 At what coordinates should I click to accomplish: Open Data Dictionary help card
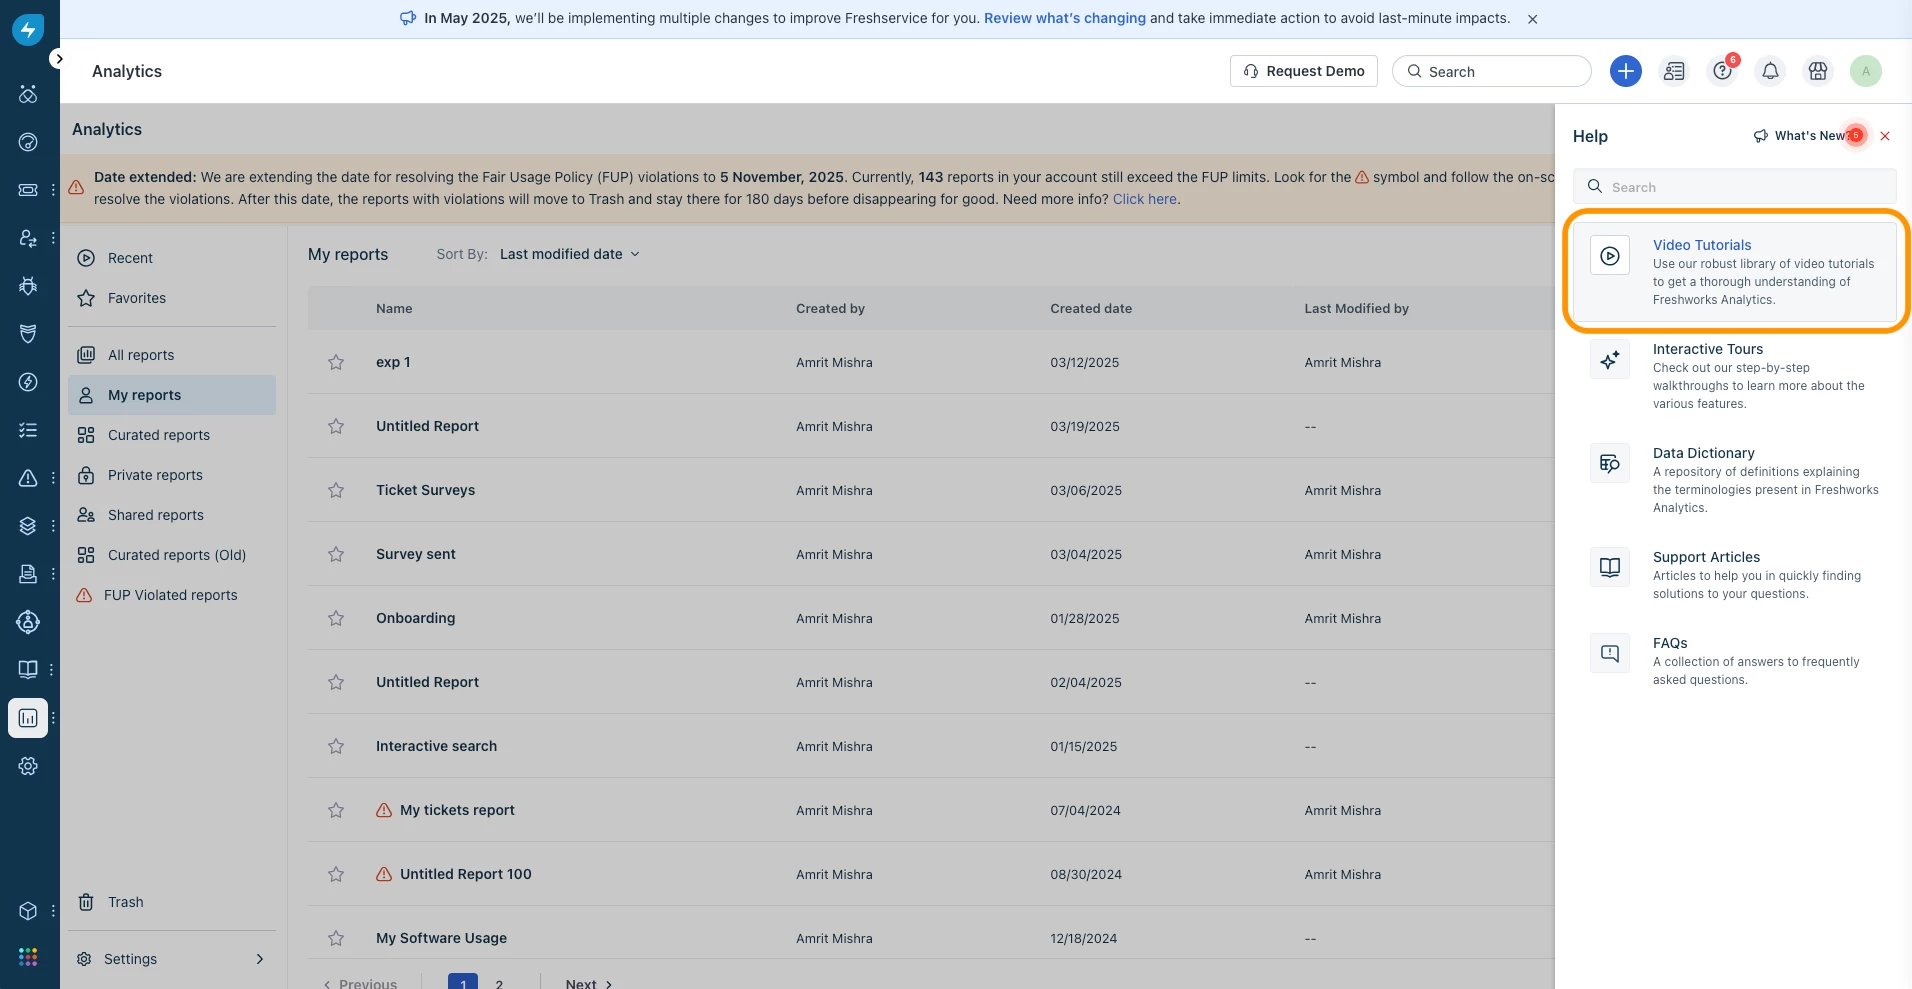pos(1735,479)
